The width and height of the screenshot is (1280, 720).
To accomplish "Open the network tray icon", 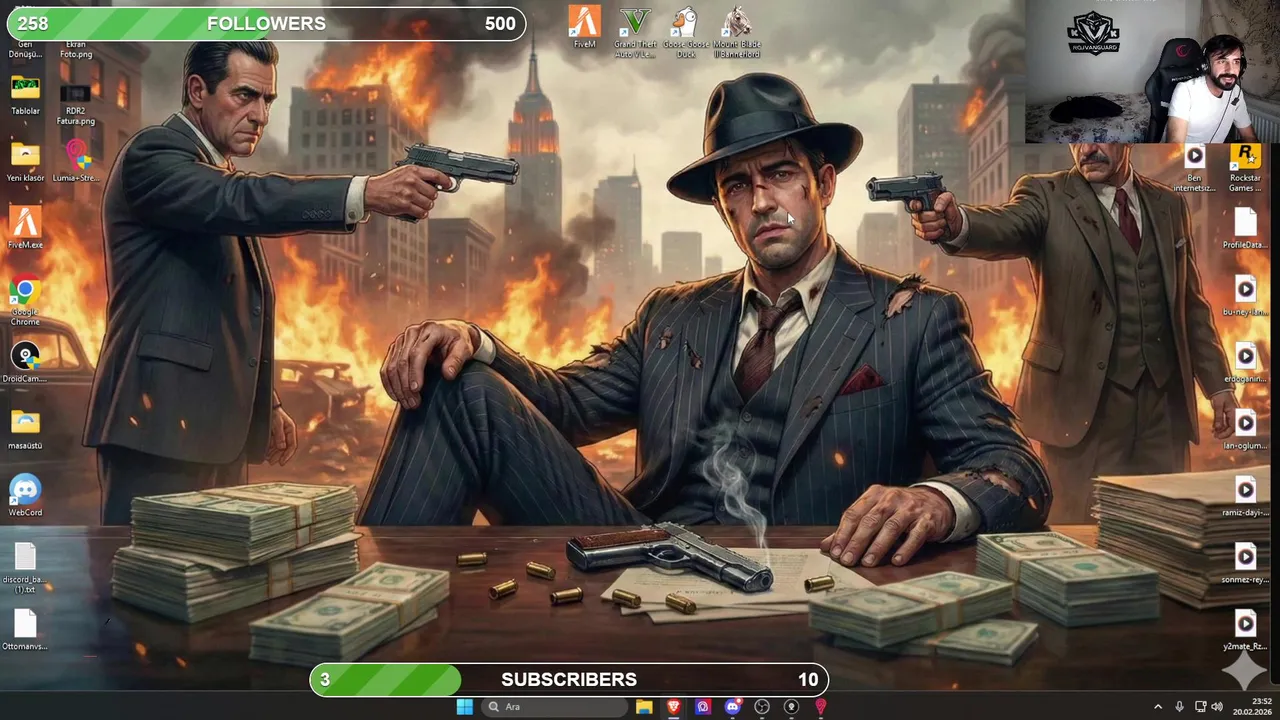I will tap(1200, 707).
